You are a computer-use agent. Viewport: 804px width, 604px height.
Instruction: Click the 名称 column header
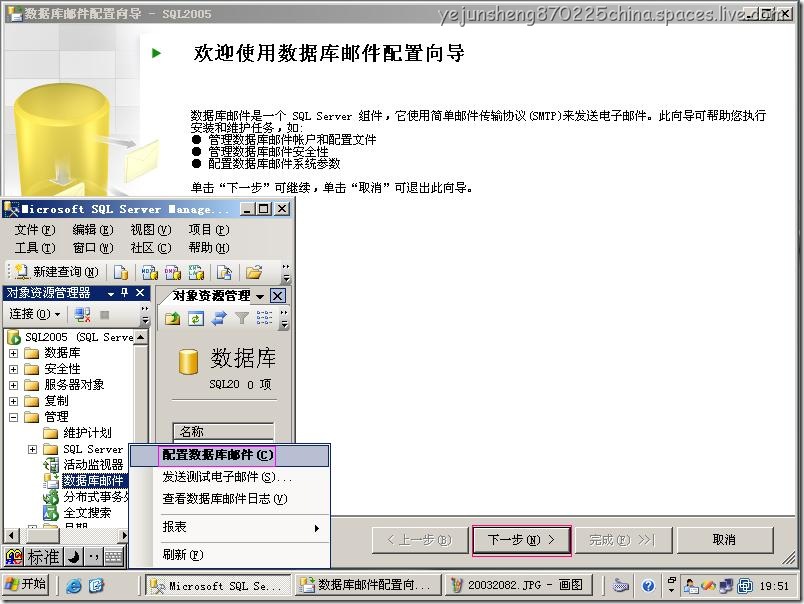point(224,432)
